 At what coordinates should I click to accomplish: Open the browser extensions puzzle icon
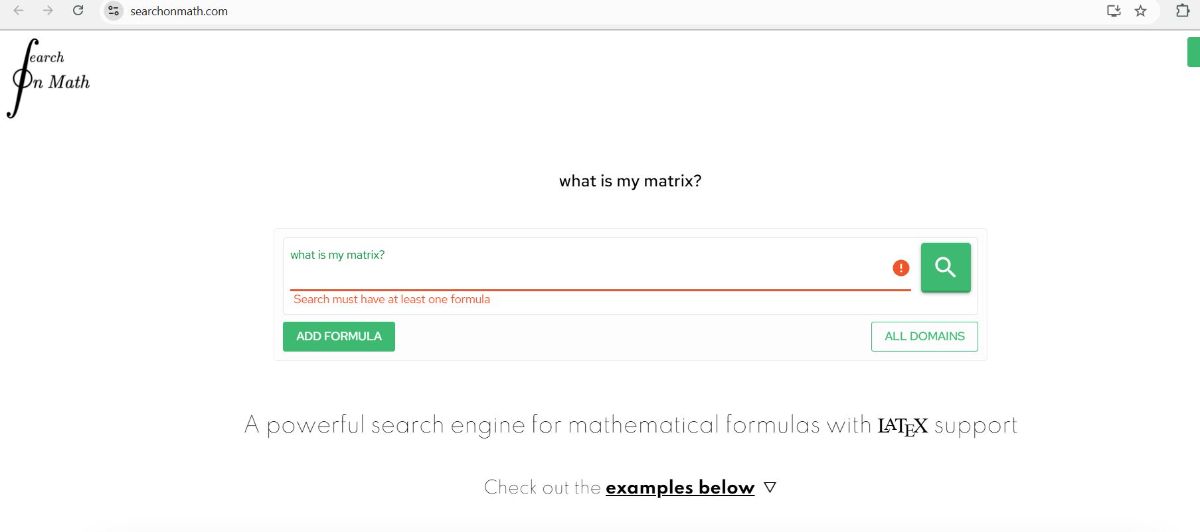click(x=1182, y=11)
